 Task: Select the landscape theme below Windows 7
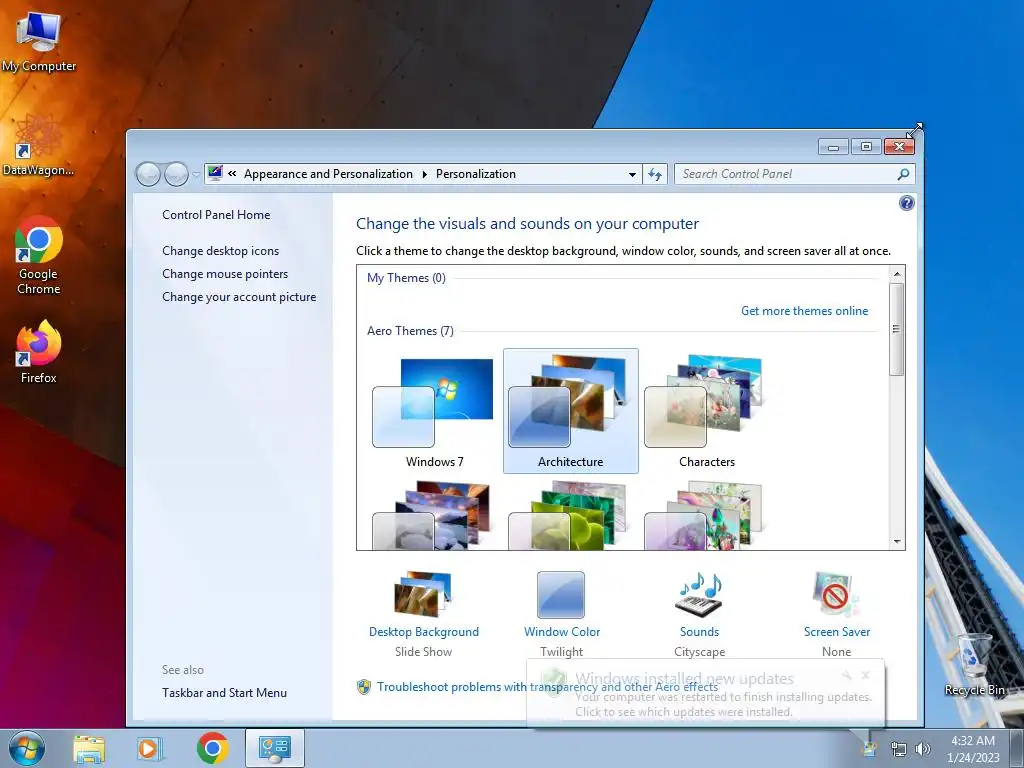(434, 515)
